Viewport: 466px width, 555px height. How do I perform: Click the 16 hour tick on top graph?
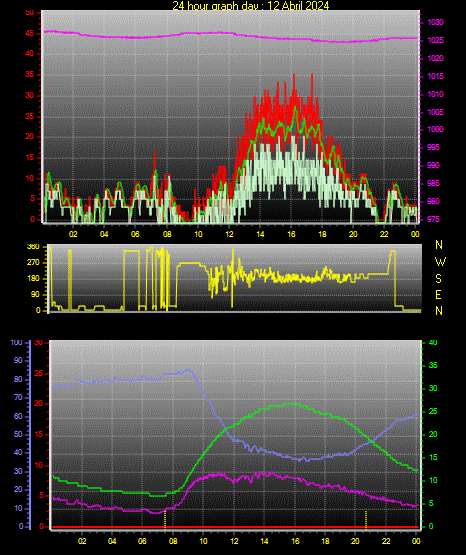[291, 234]
